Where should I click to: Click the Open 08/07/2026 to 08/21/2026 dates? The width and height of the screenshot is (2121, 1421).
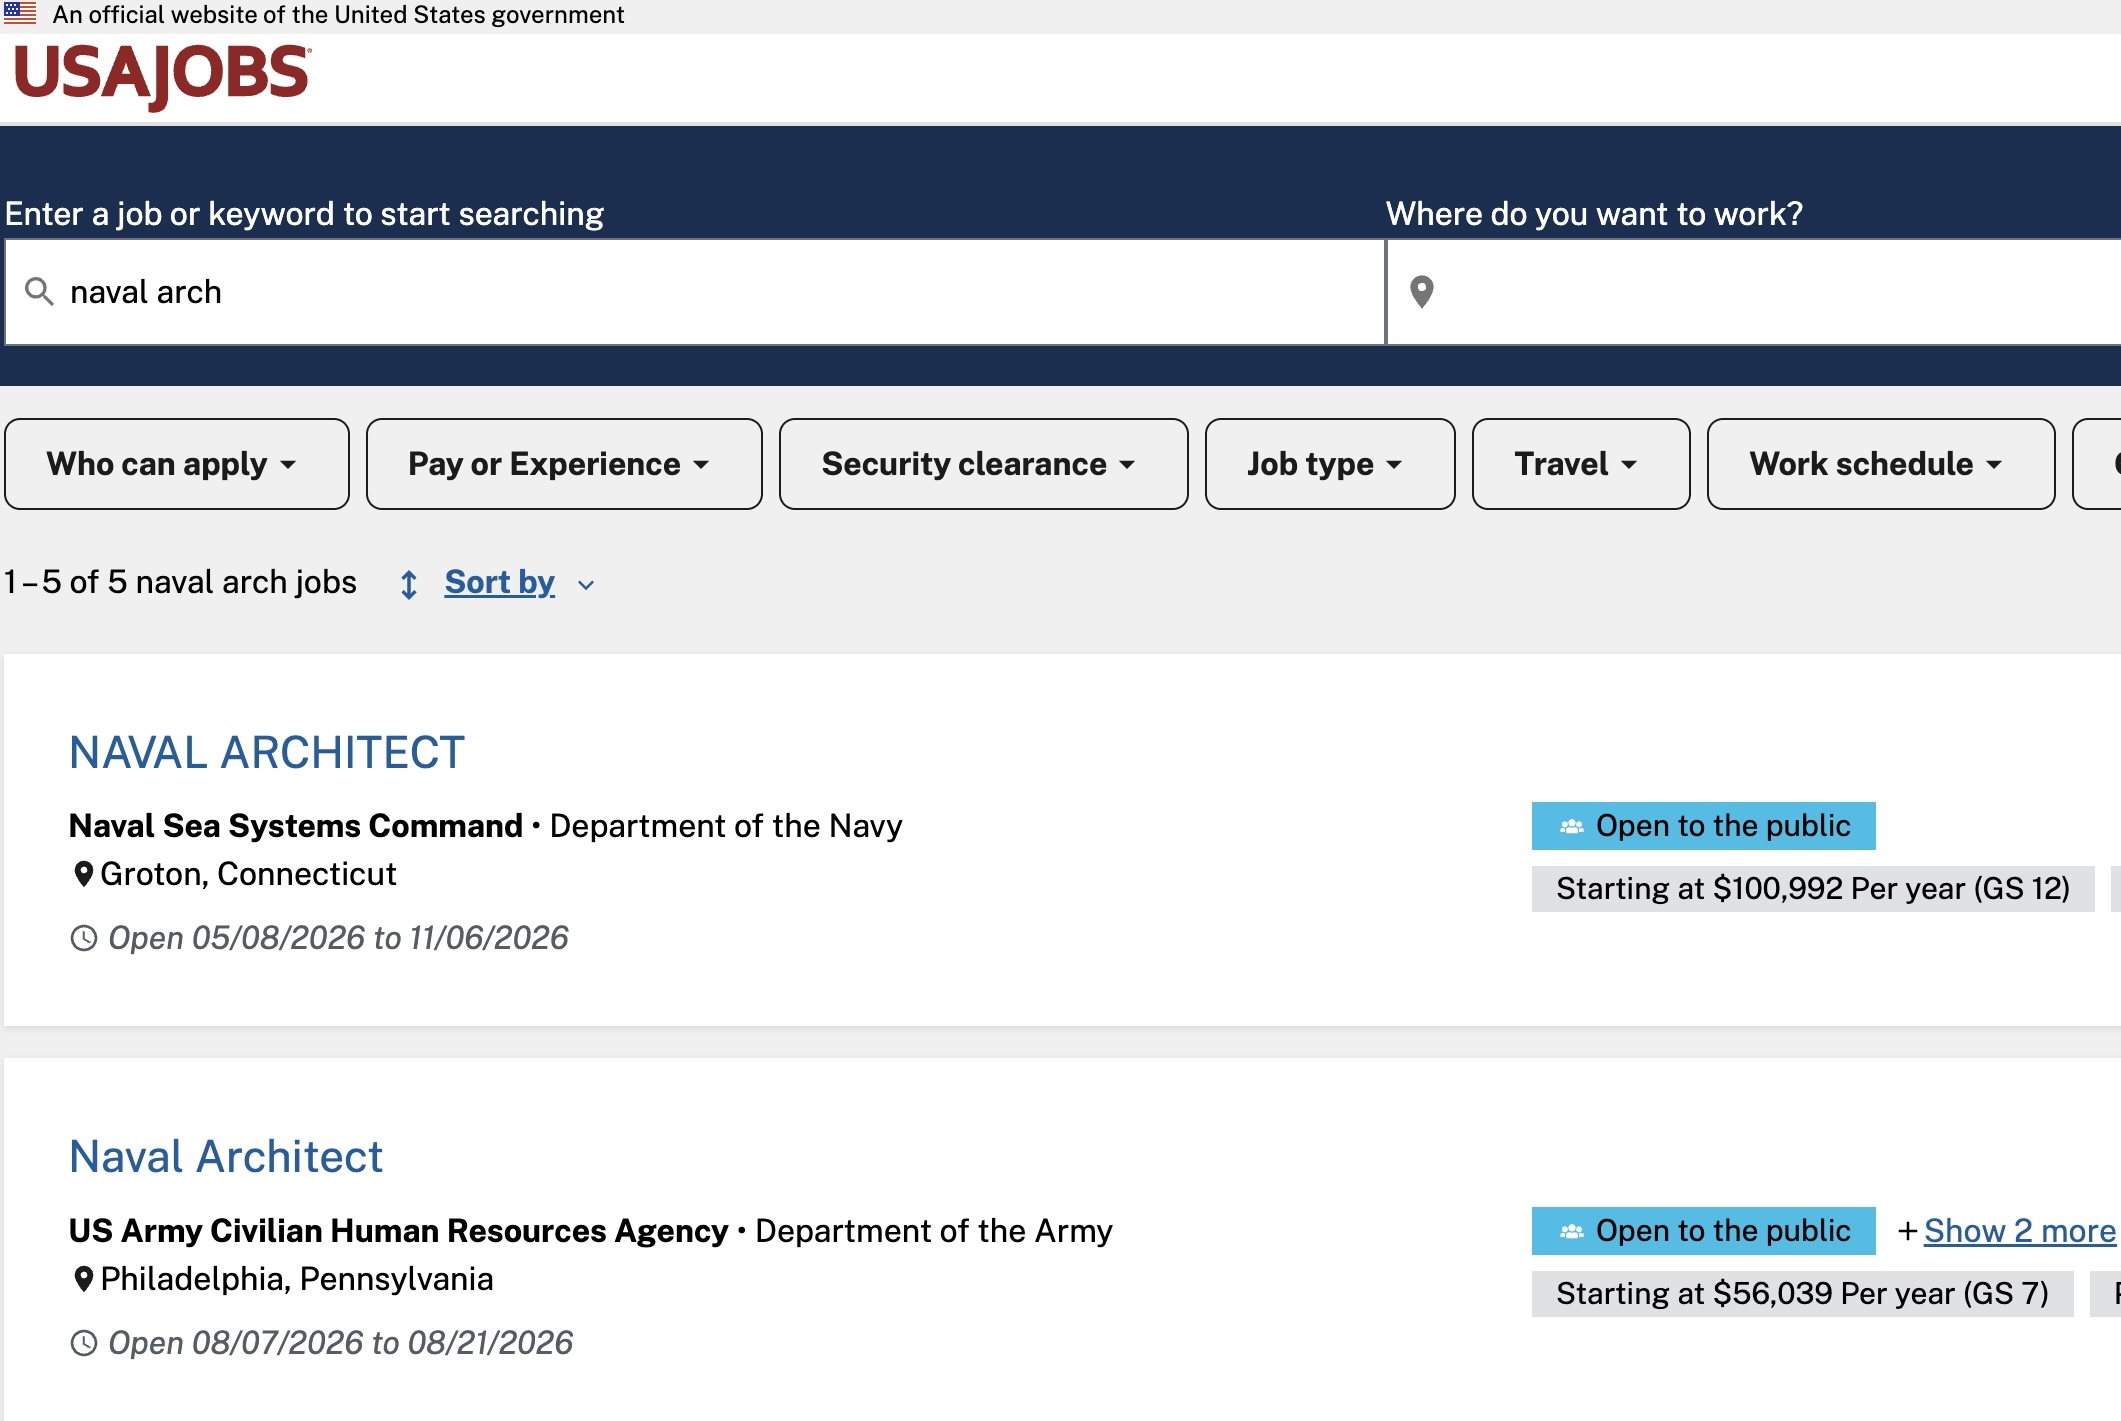tap(340, 1343)
